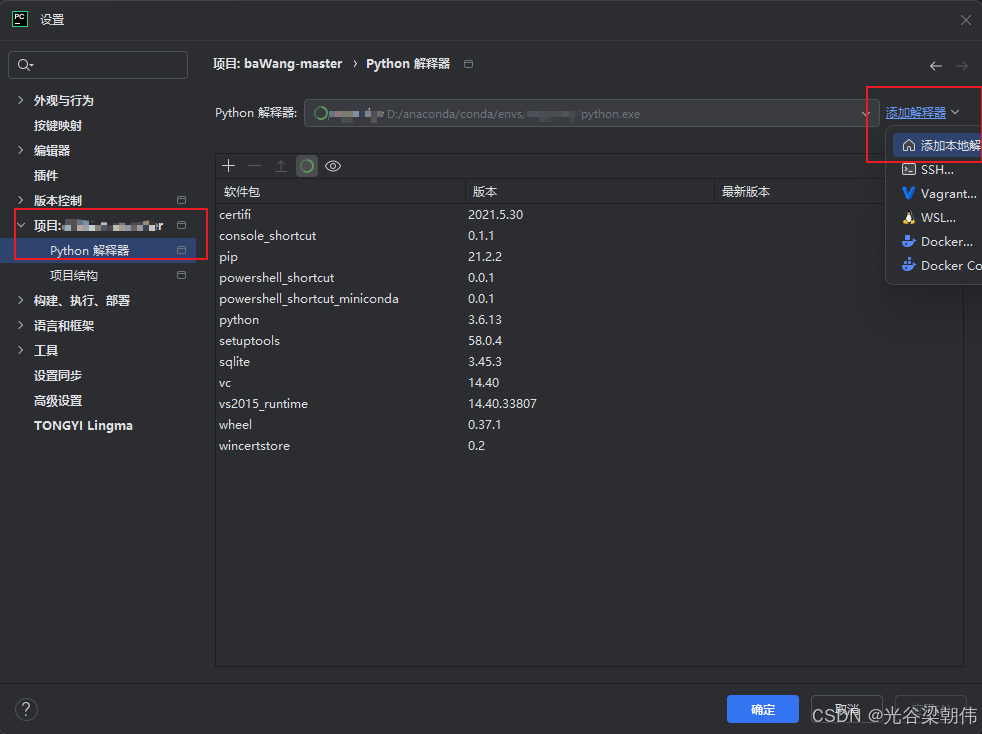This screenshot has height=734, width=982.
Task: Select the powershell_shortcut_miniconda row
Action: coord(589,299)
